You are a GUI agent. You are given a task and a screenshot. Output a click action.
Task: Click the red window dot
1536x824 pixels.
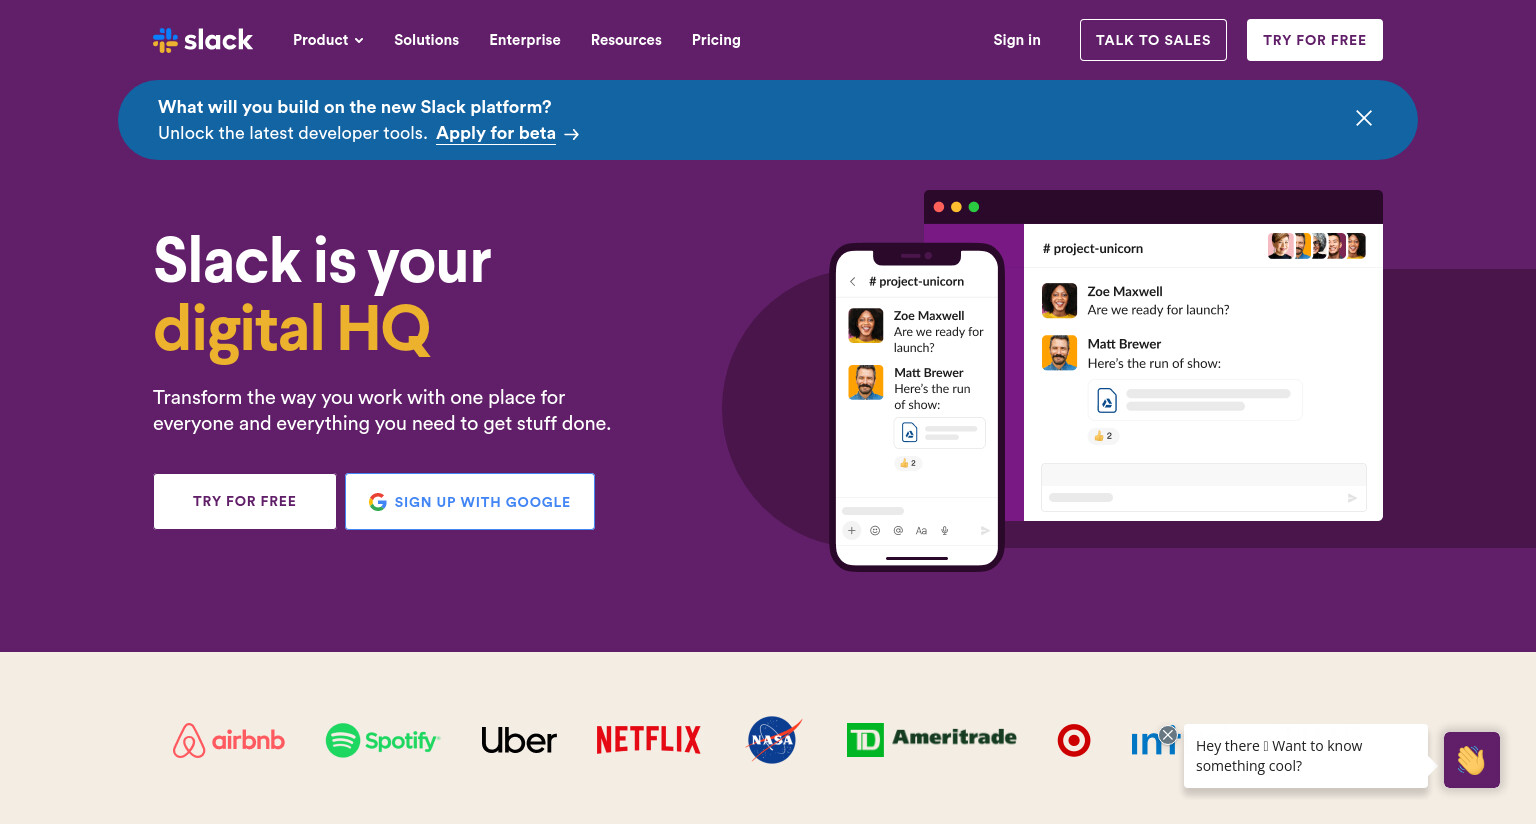[x=939, y=207]
